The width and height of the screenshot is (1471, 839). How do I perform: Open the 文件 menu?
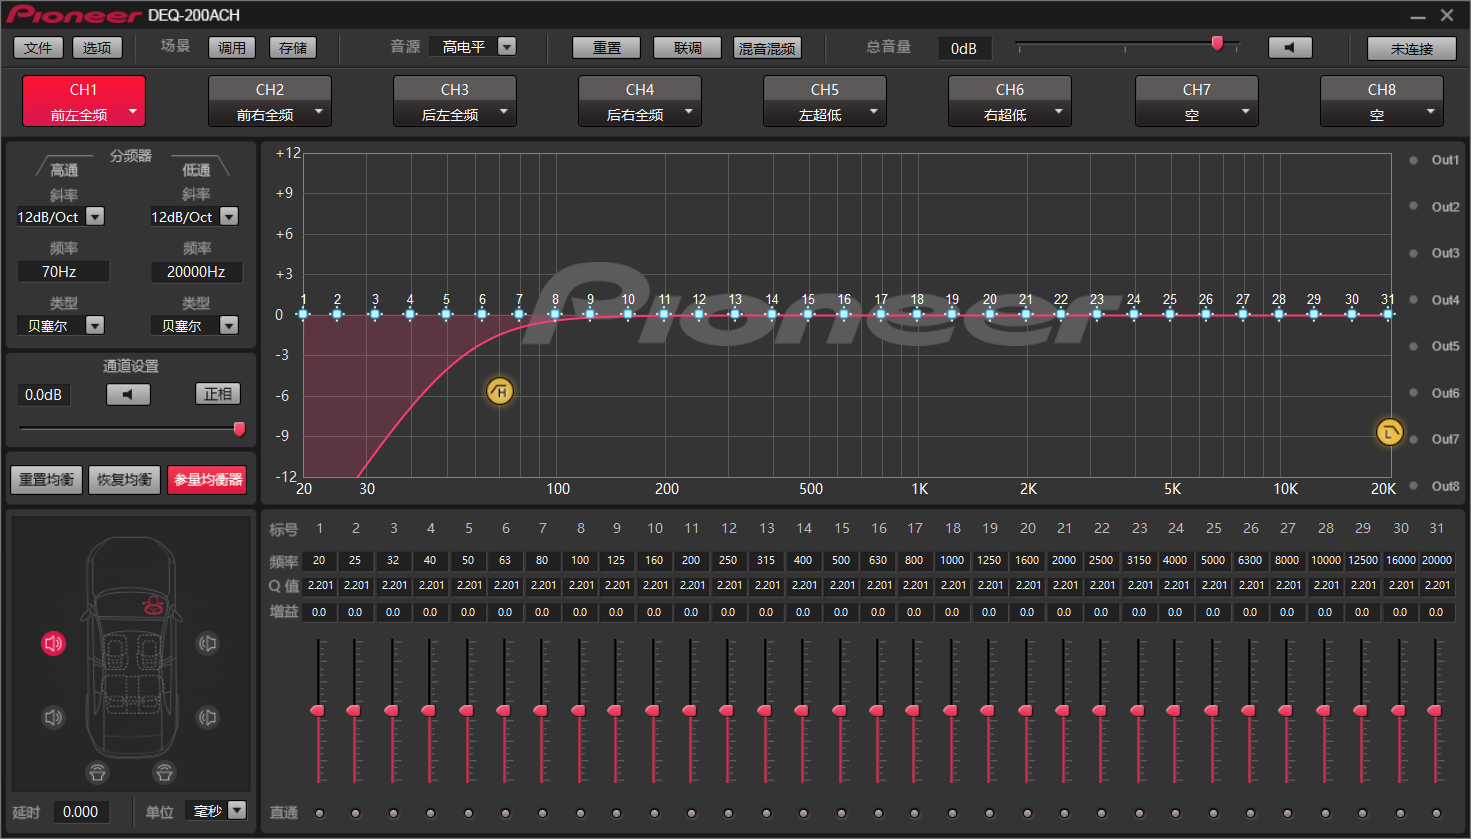[38, 48]
